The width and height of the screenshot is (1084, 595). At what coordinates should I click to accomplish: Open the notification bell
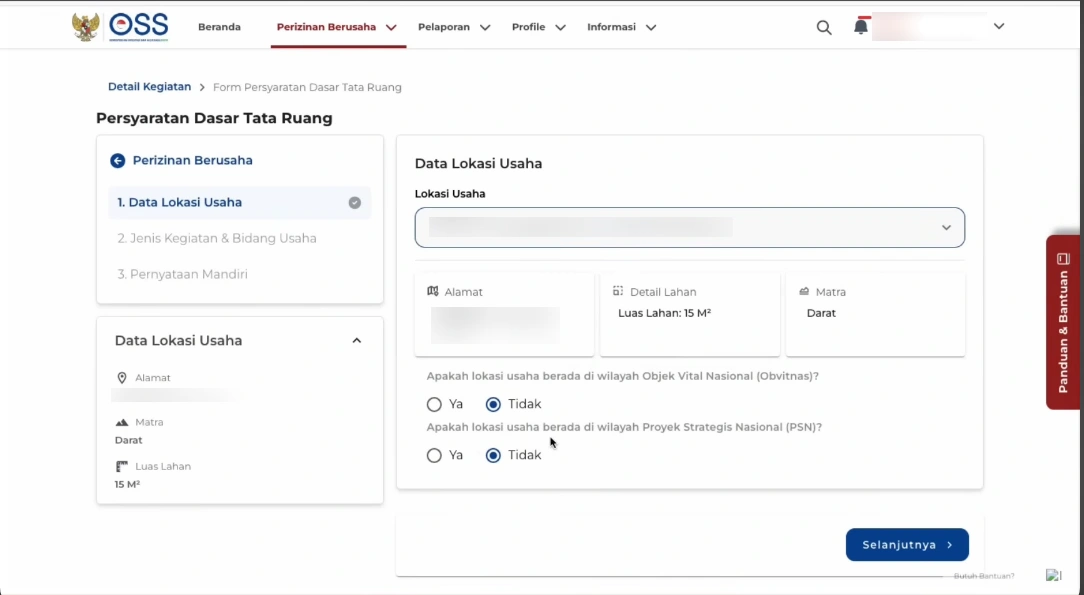860,27
